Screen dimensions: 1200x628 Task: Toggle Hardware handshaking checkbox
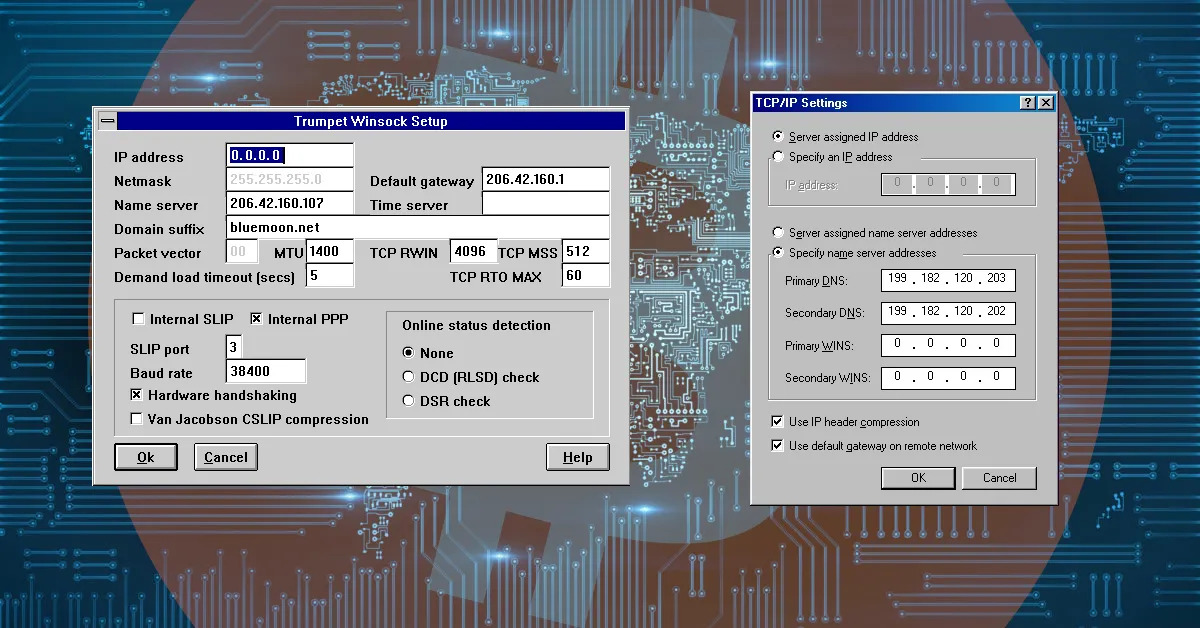click(x=137, y=395)
